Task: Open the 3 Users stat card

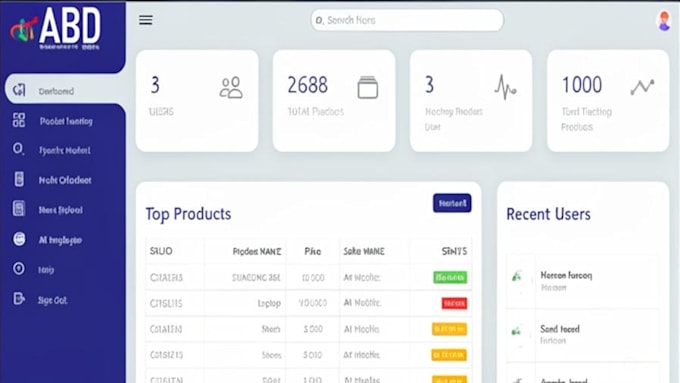Action: coord(197,101)
